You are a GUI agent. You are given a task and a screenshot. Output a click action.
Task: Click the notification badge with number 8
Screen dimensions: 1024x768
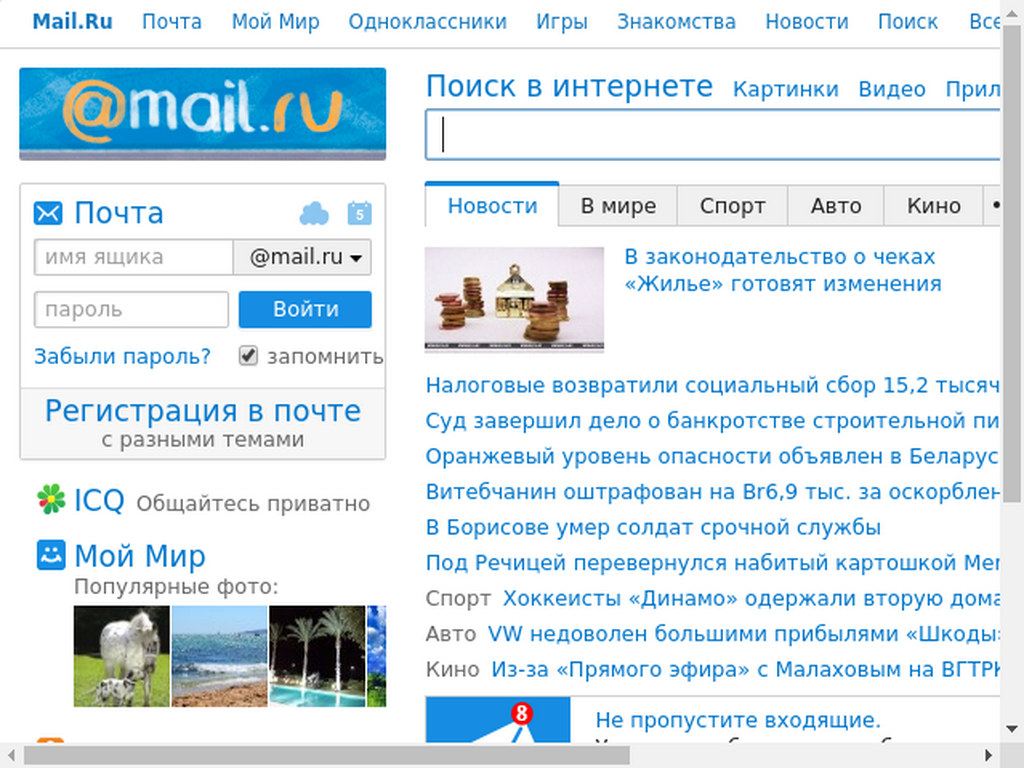tap(521, 713)
